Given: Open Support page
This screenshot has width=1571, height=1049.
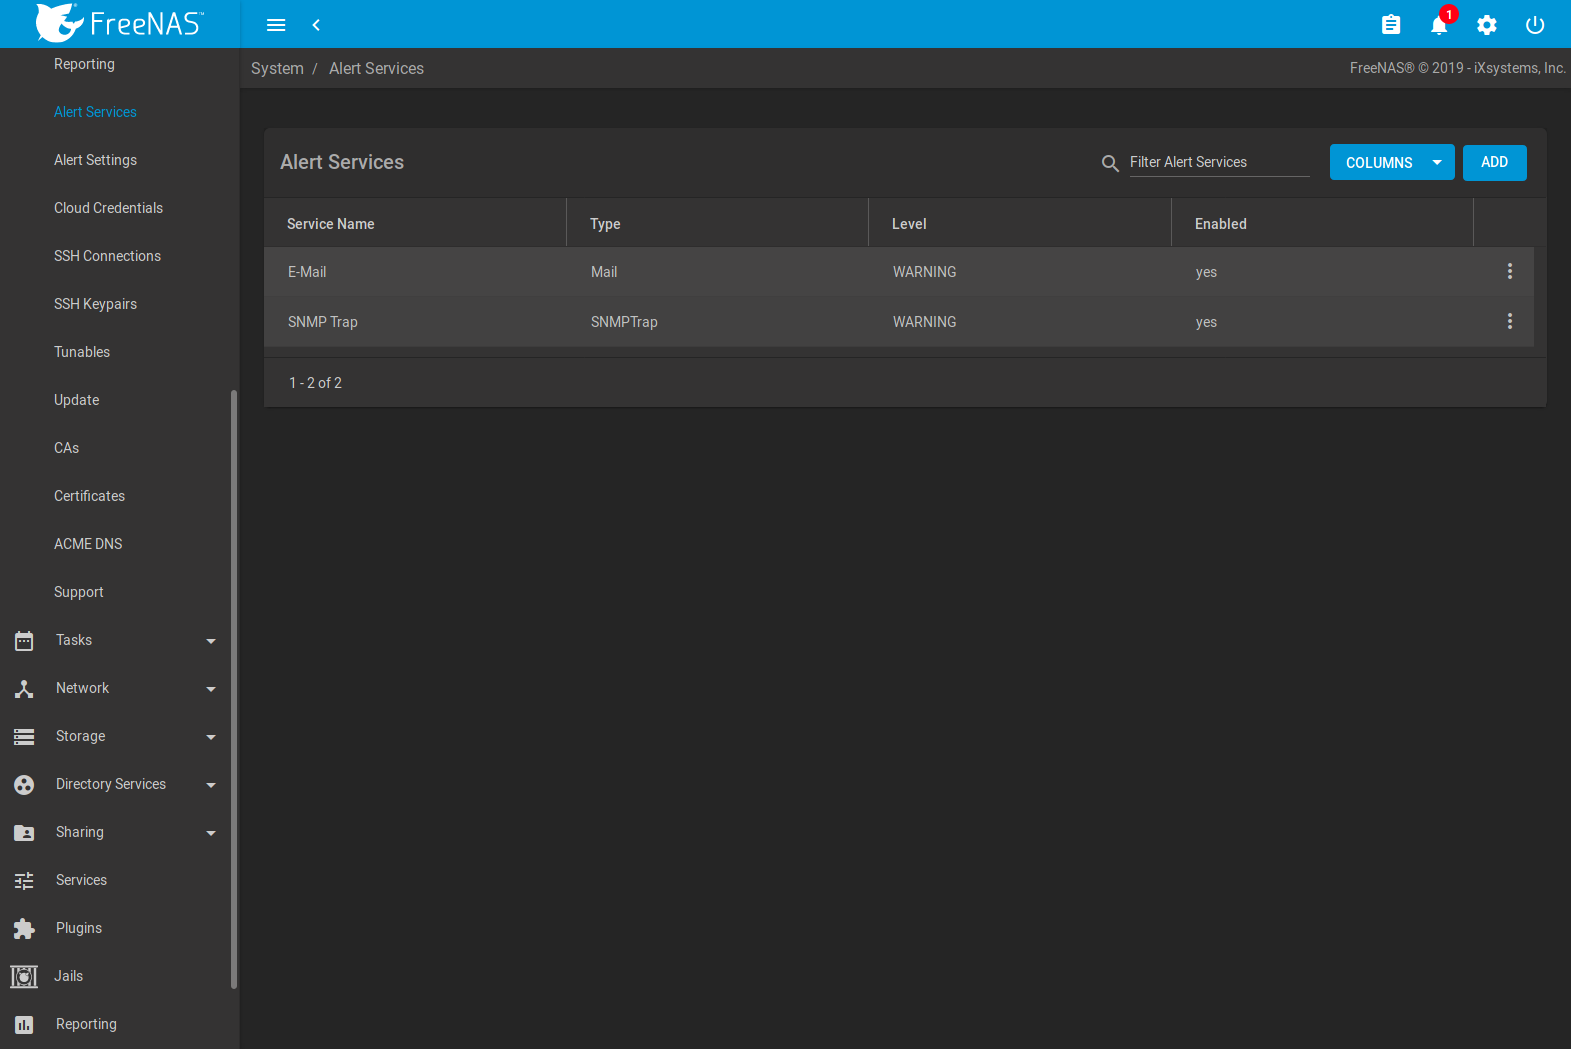Looking at the screenshot, I should [78, 592].
